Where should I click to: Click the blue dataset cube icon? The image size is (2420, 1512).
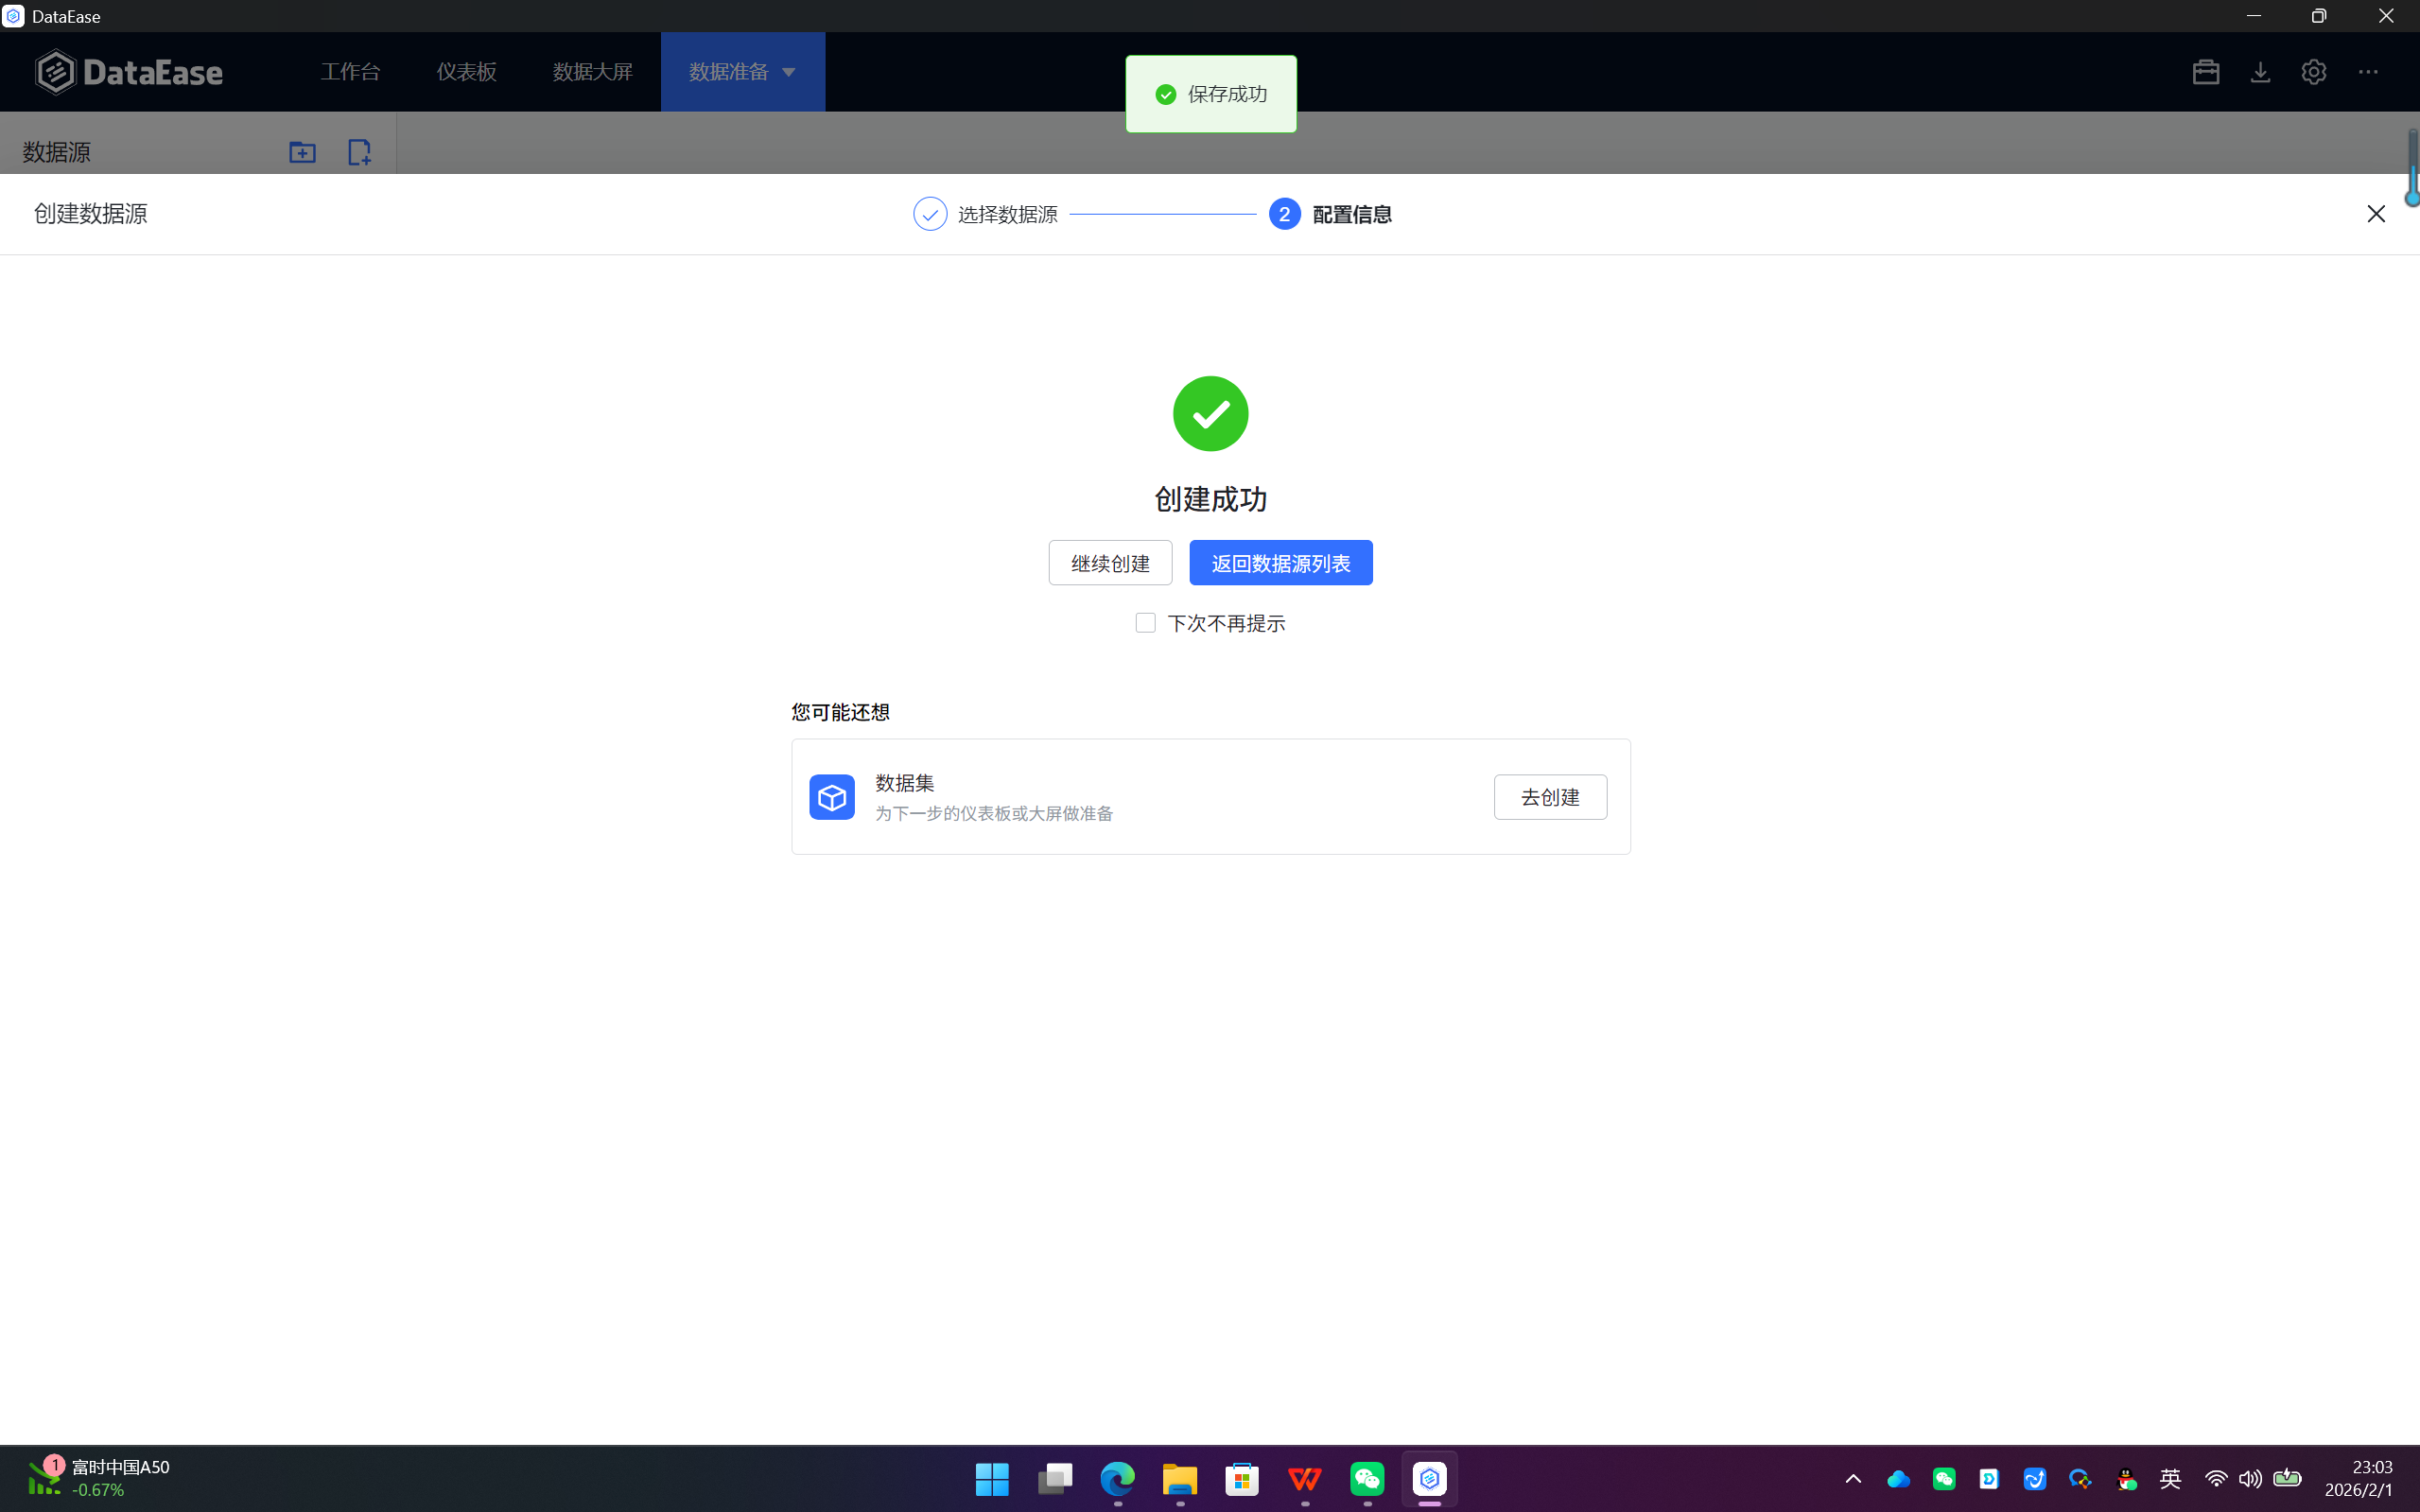(x=831, y=797)
